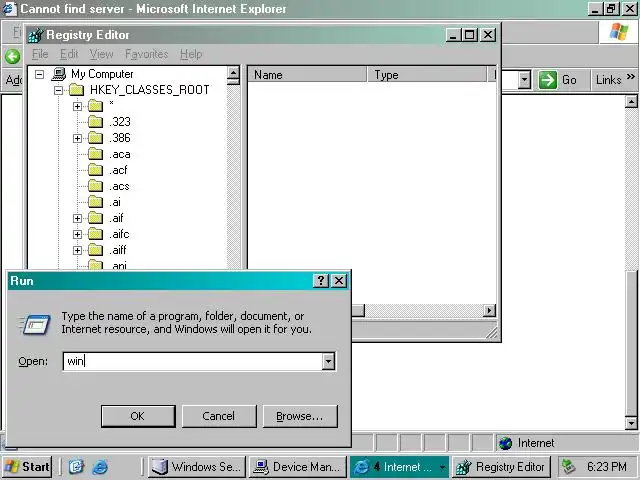The image size is (640, 480).
Task: Click the Internet Explorer title bar icon
Action: point(9,9)
